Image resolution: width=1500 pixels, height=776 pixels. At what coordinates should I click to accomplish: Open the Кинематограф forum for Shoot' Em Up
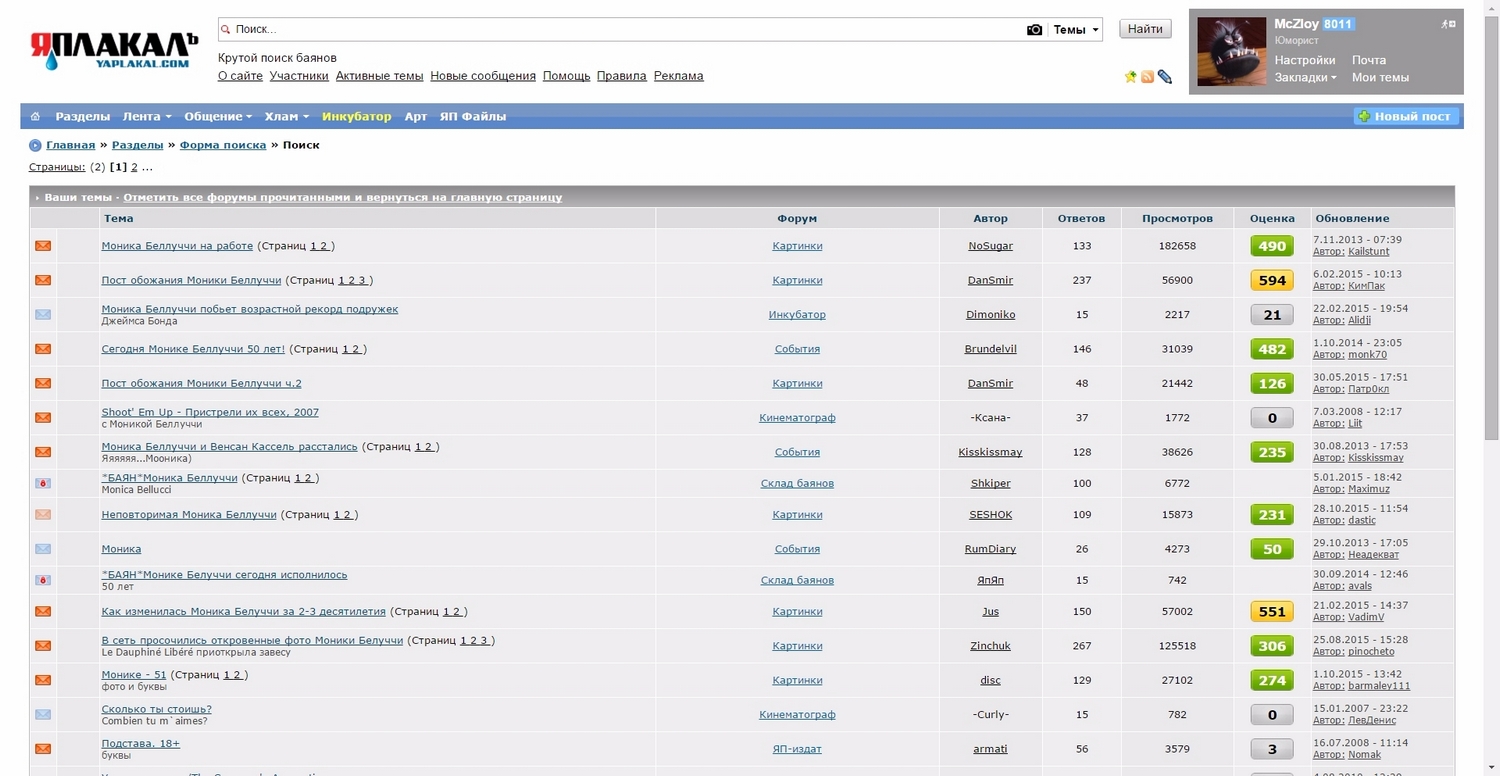pos(797,418)
